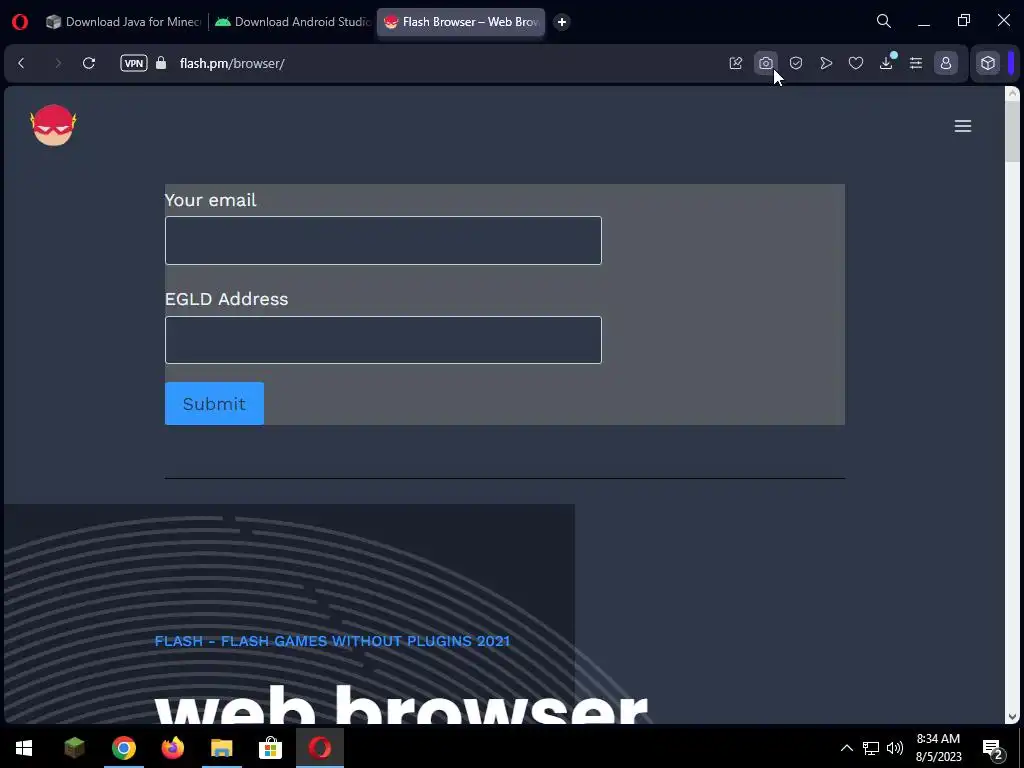Open the clock and date flyout
Viewport: 1024px width, 768px height.
click(938, 748)
